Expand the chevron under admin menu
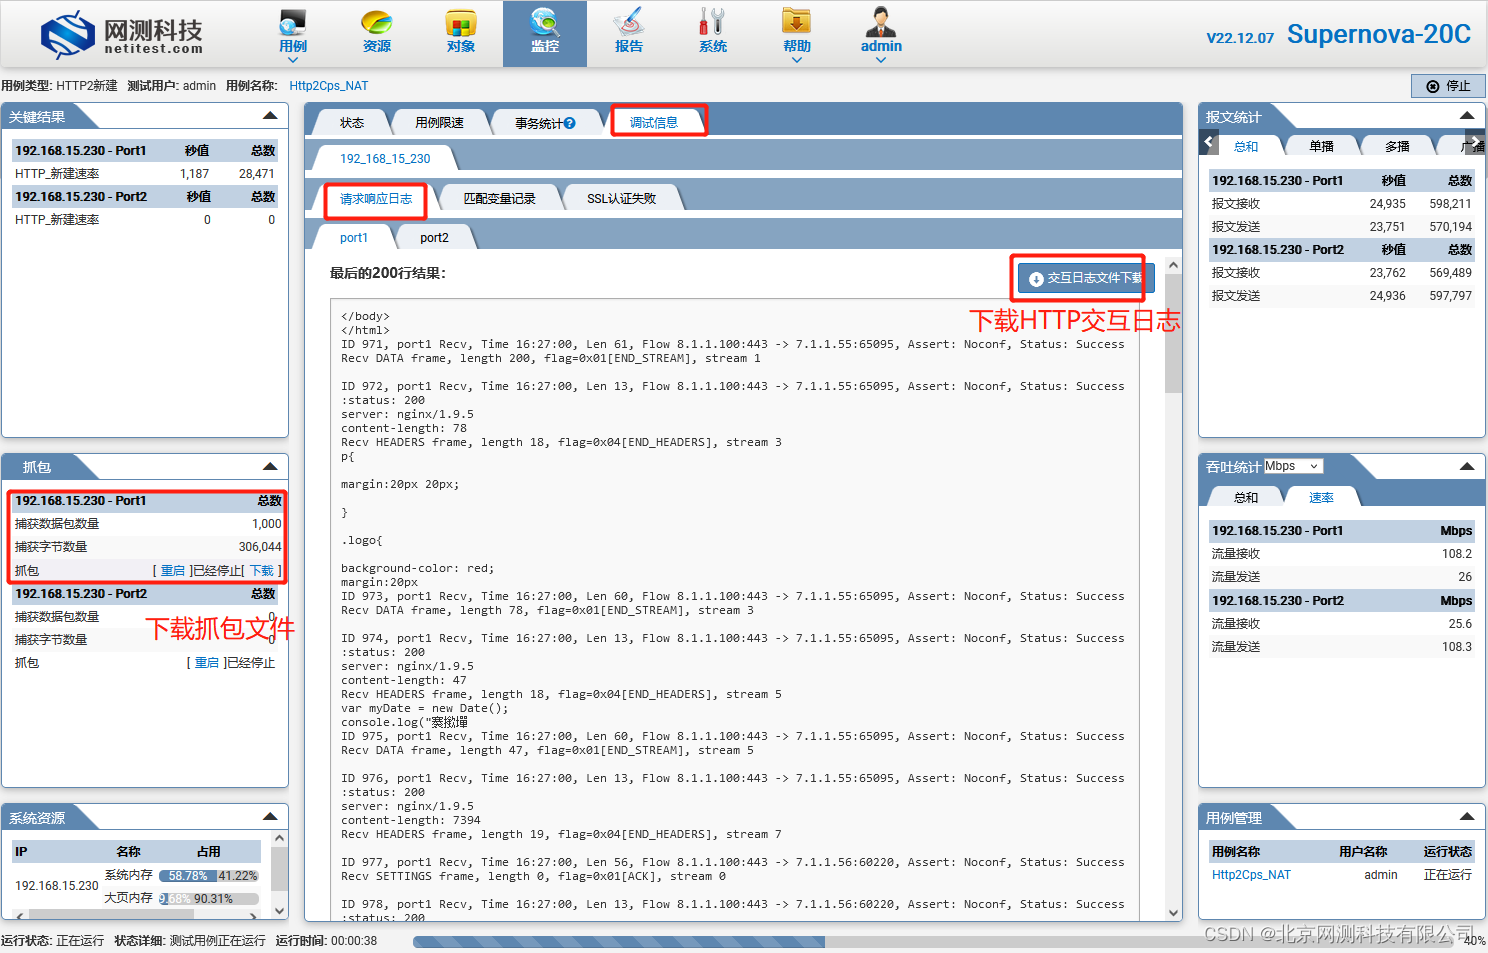 881,60
